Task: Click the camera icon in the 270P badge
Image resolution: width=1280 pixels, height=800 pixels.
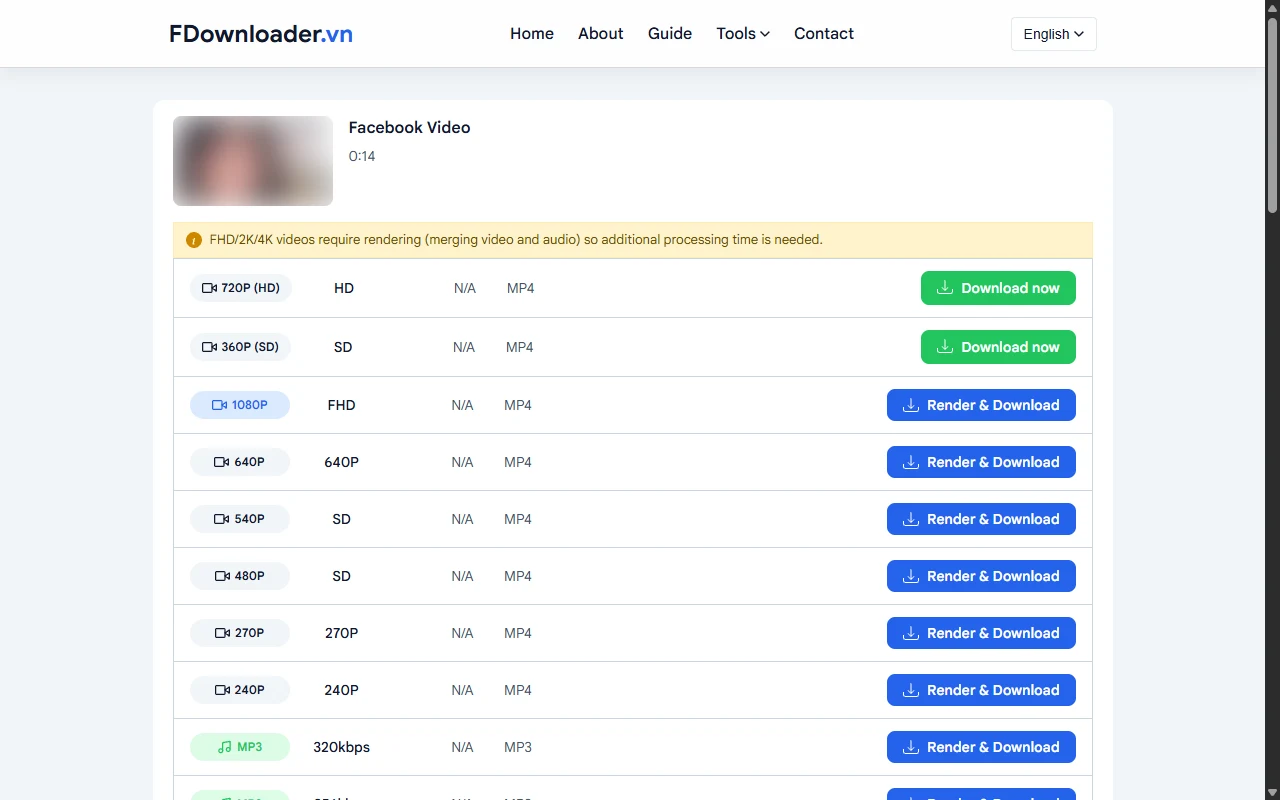Action: (x=222, y=633)
